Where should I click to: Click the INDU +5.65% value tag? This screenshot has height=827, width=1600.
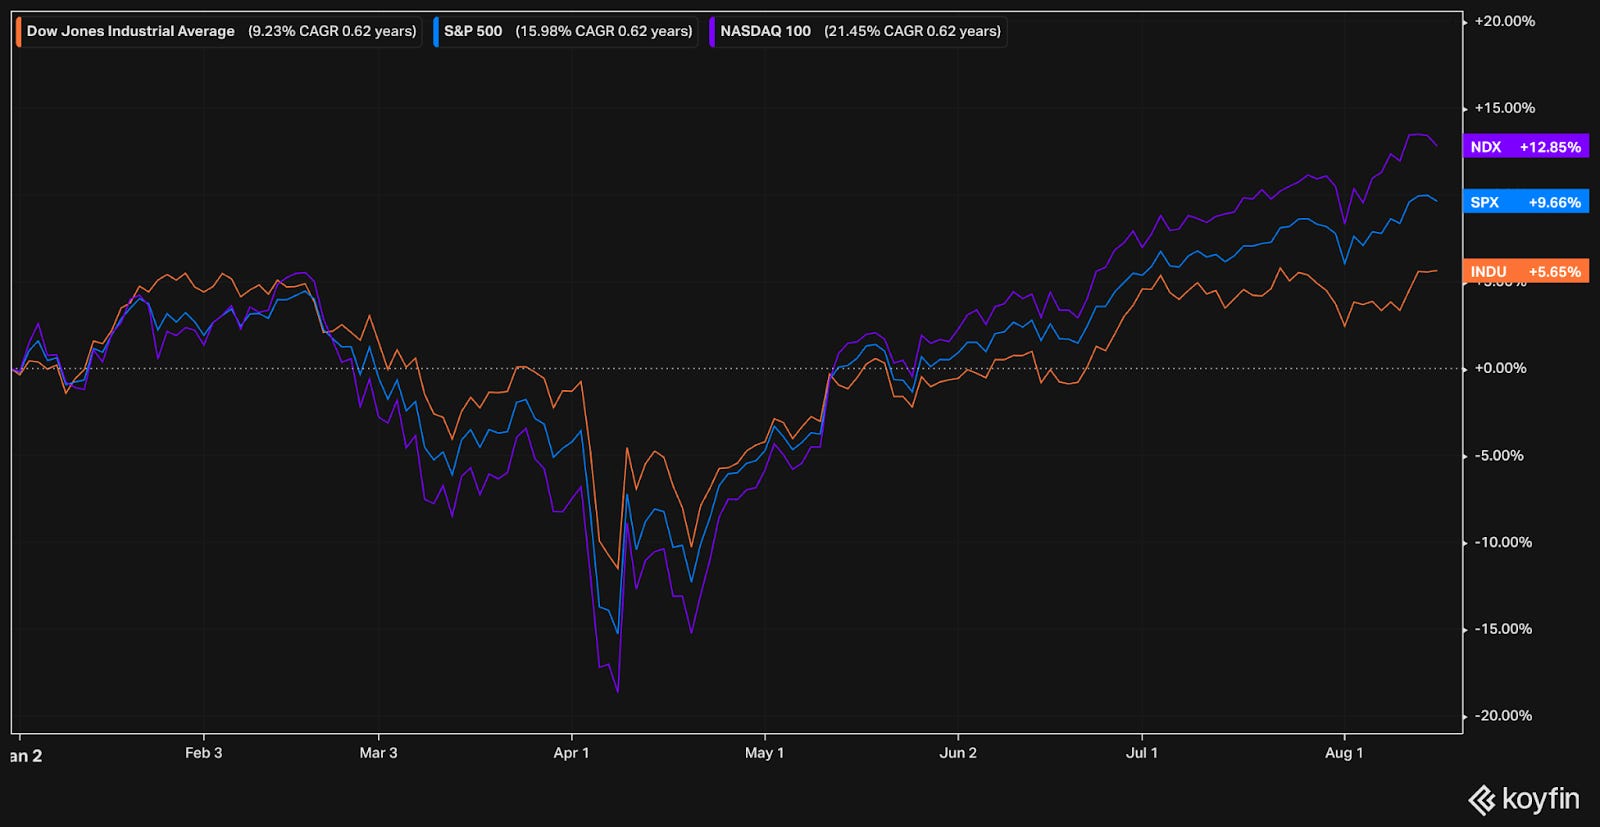coord(1525,271)
